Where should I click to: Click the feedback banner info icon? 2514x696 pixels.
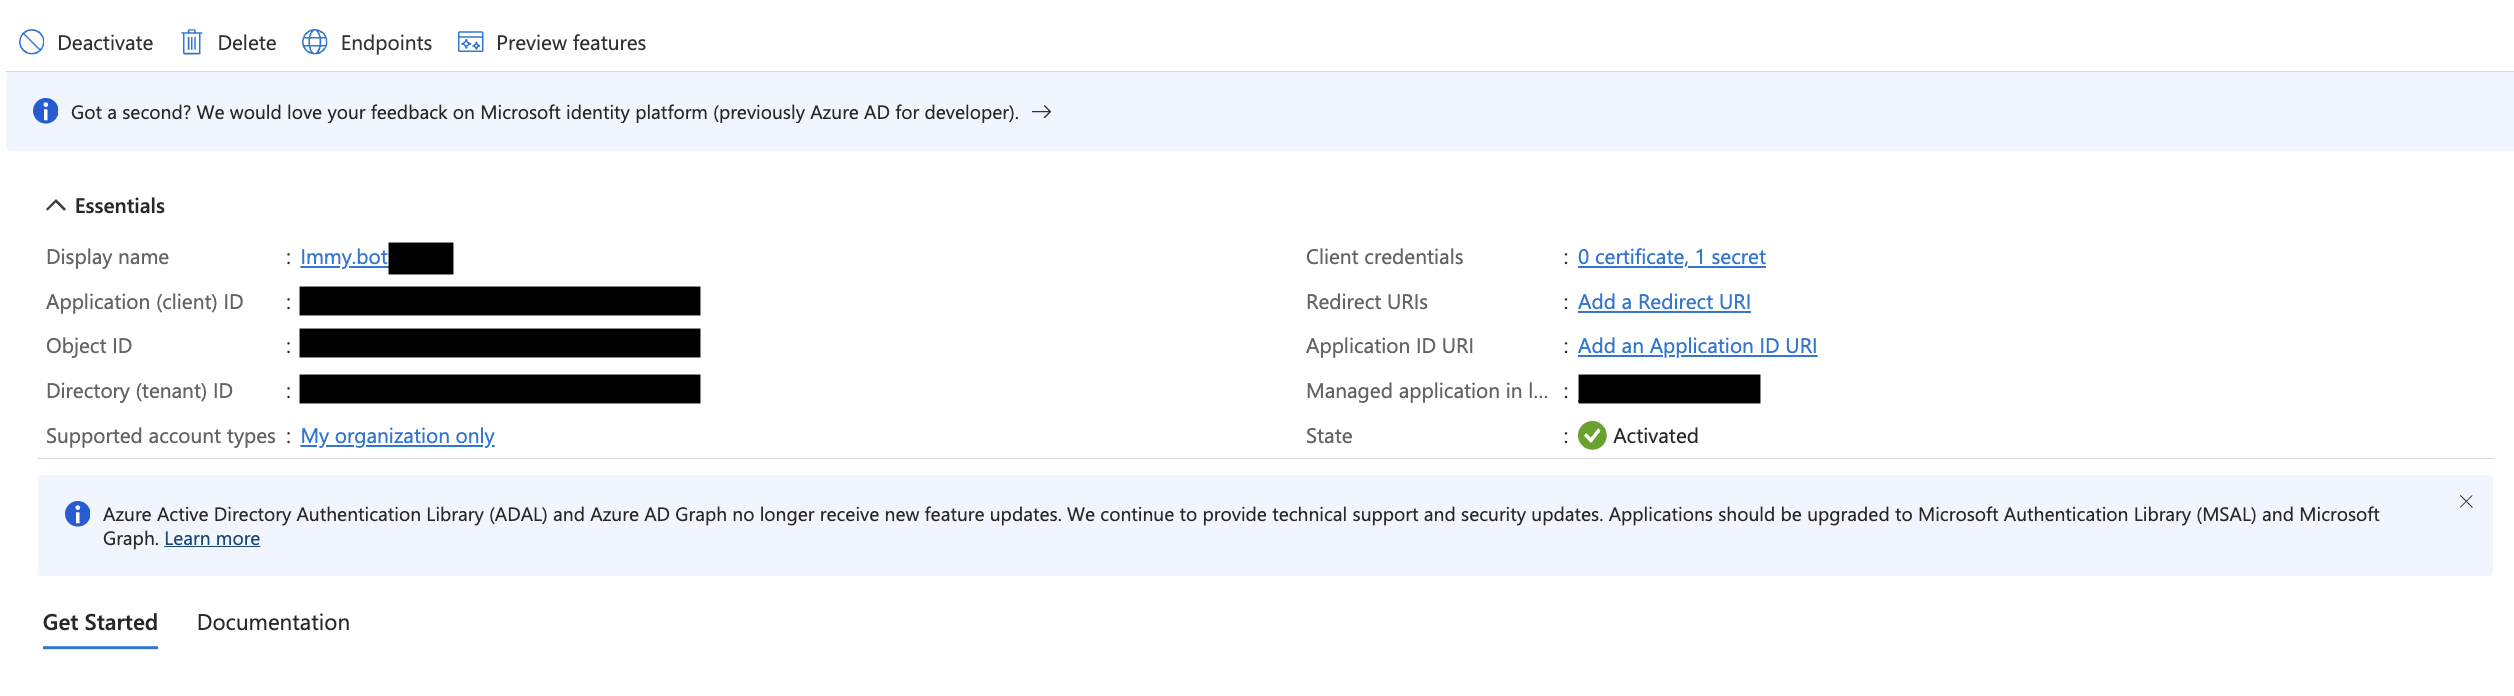click(45, 111)
